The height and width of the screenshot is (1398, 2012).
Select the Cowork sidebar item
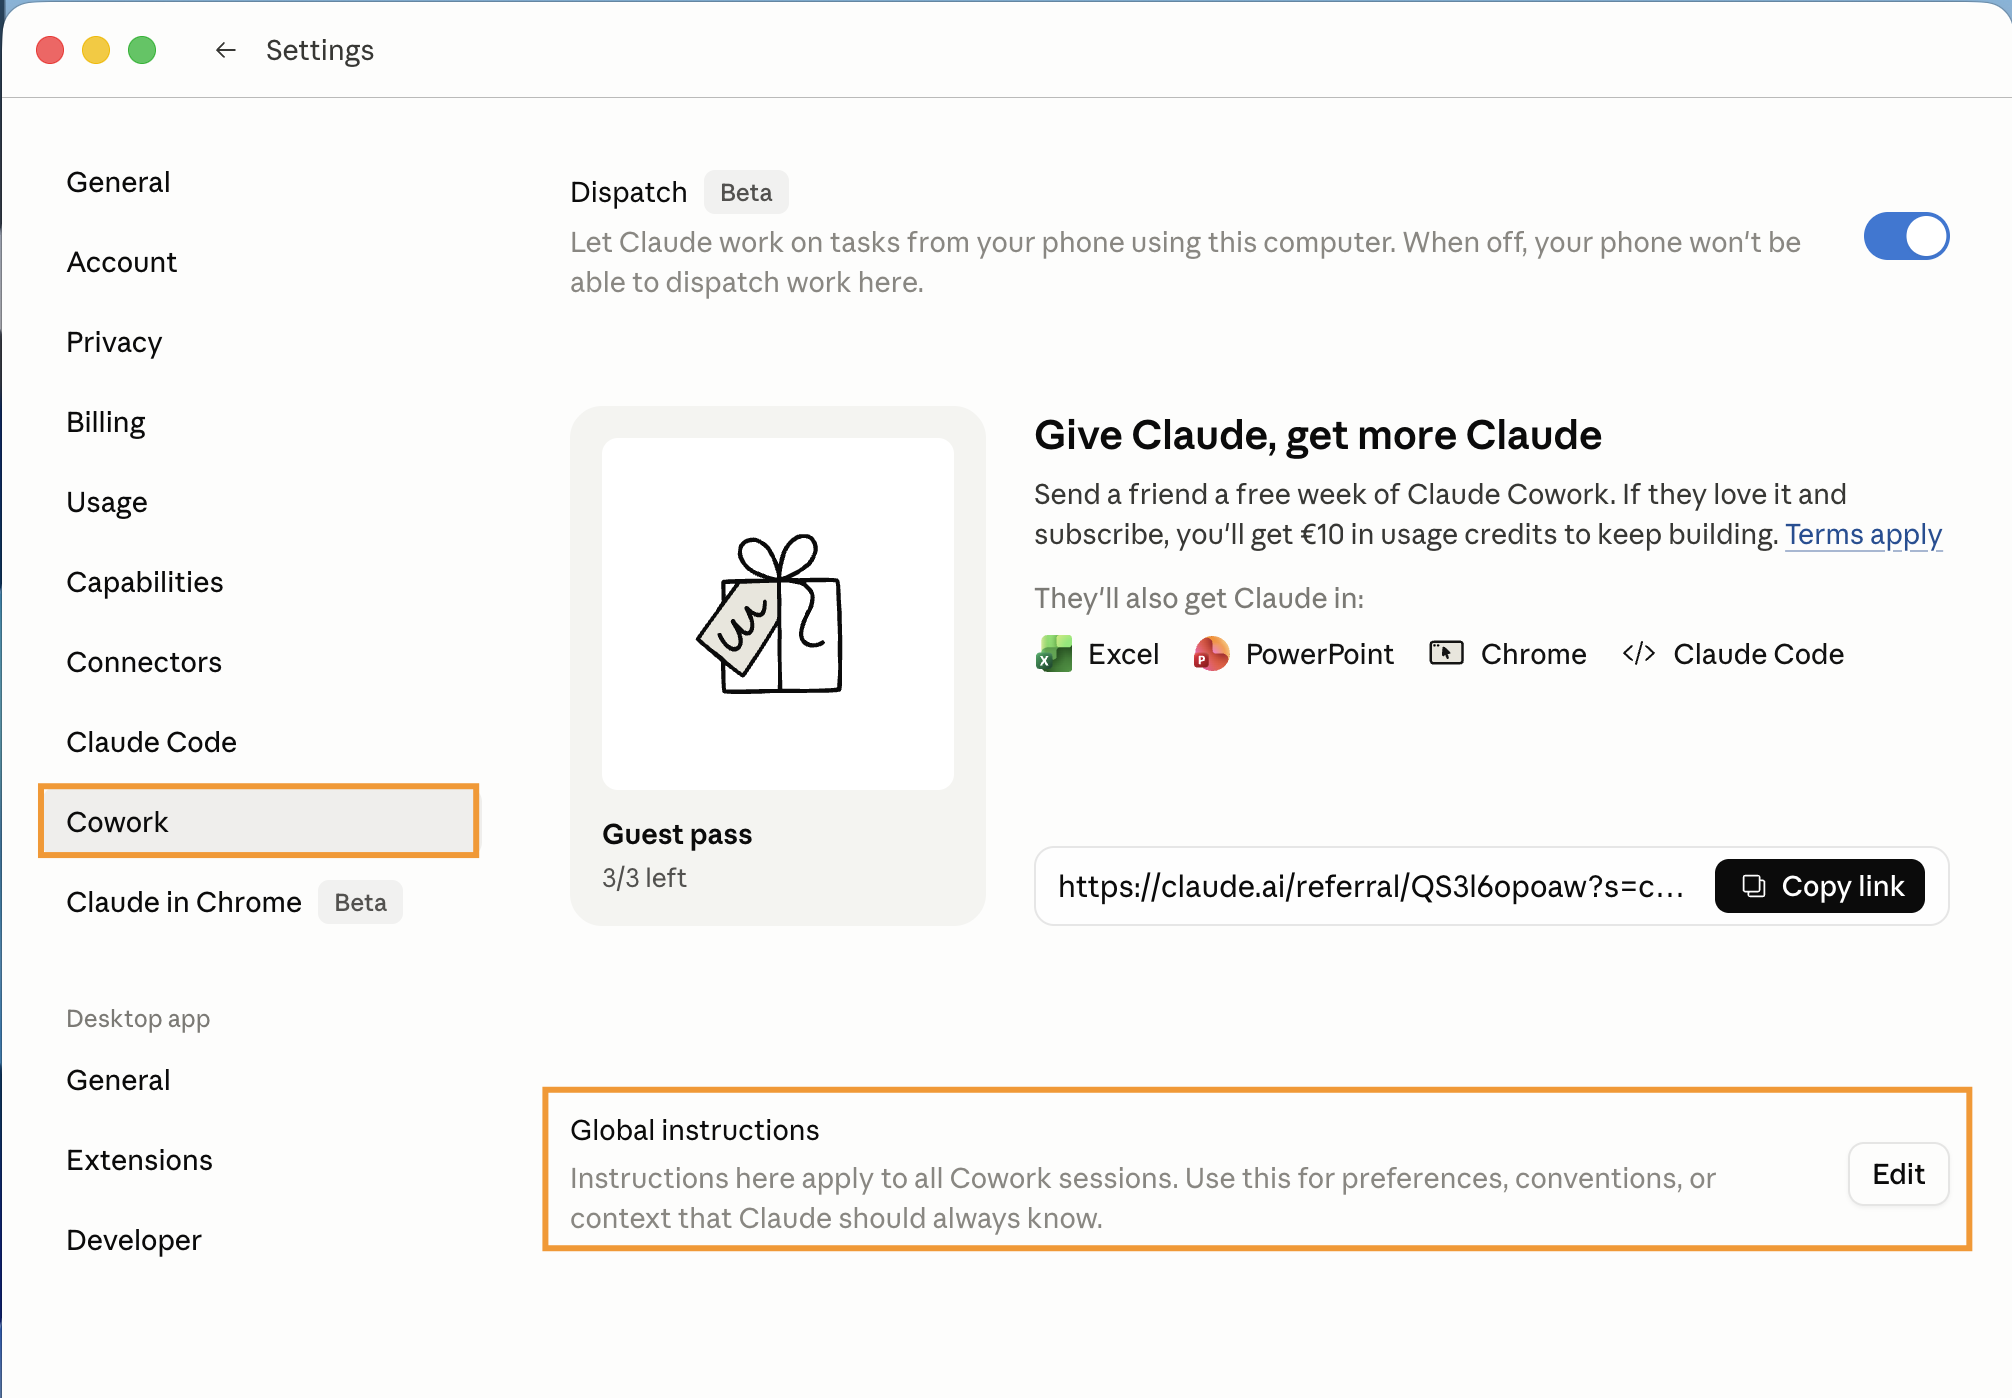tap(259, 821)
